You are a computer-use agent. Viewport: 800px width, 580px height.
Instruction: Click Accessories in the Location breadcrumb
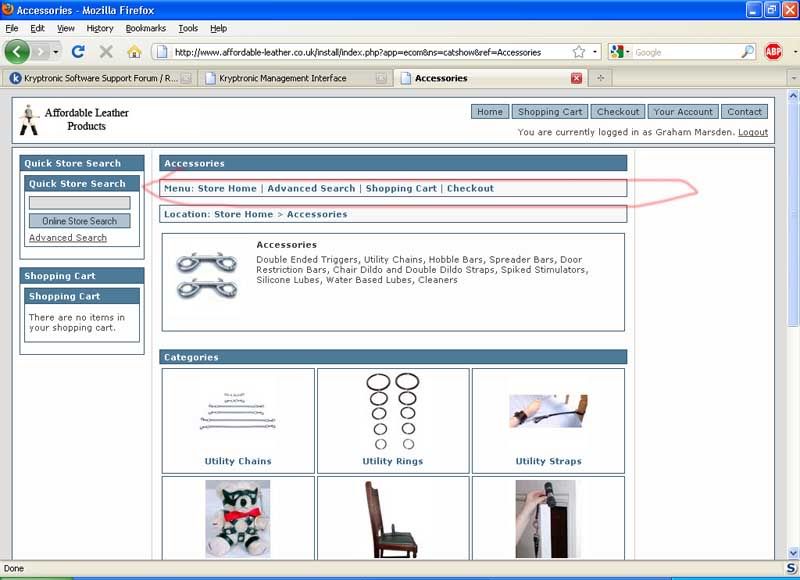point(317,214)
